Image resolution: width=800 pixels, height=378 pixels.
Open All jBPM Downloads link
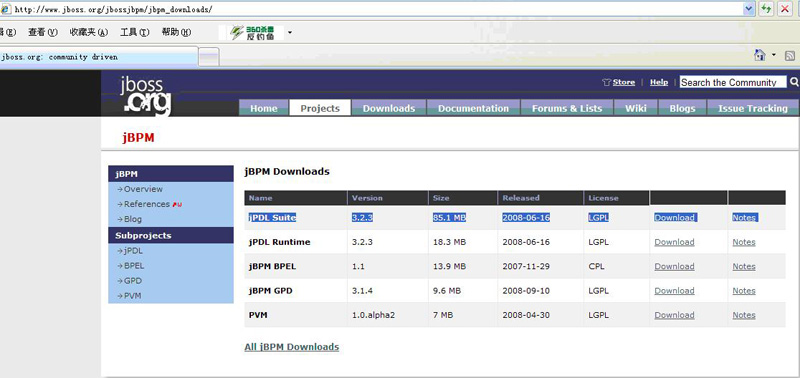291,347
